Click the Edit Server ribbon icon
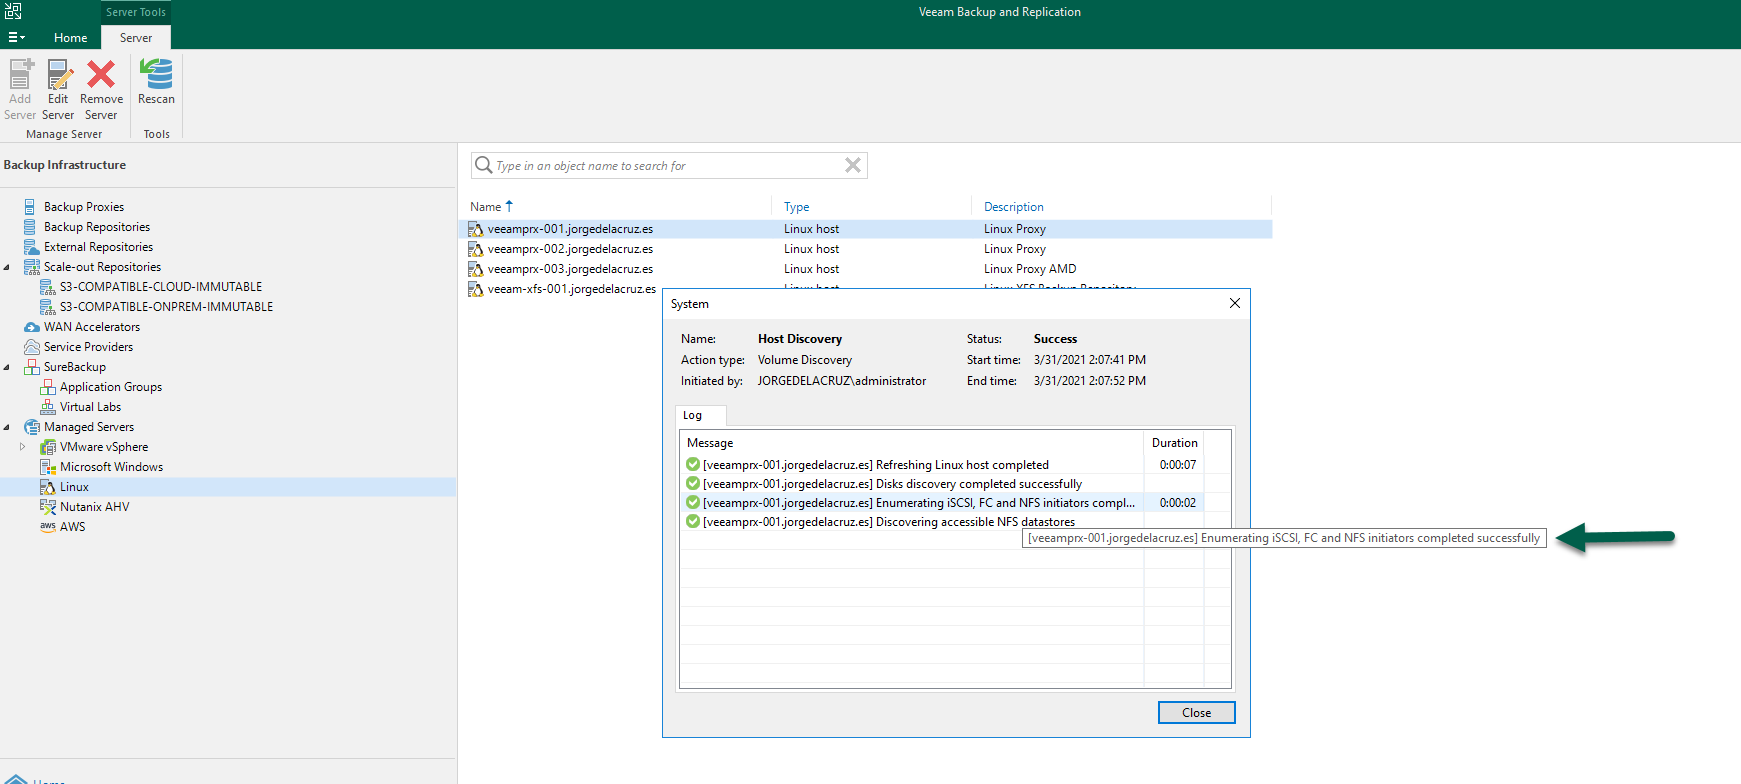Screen dimensions: 1741x784 pos(59,74)
